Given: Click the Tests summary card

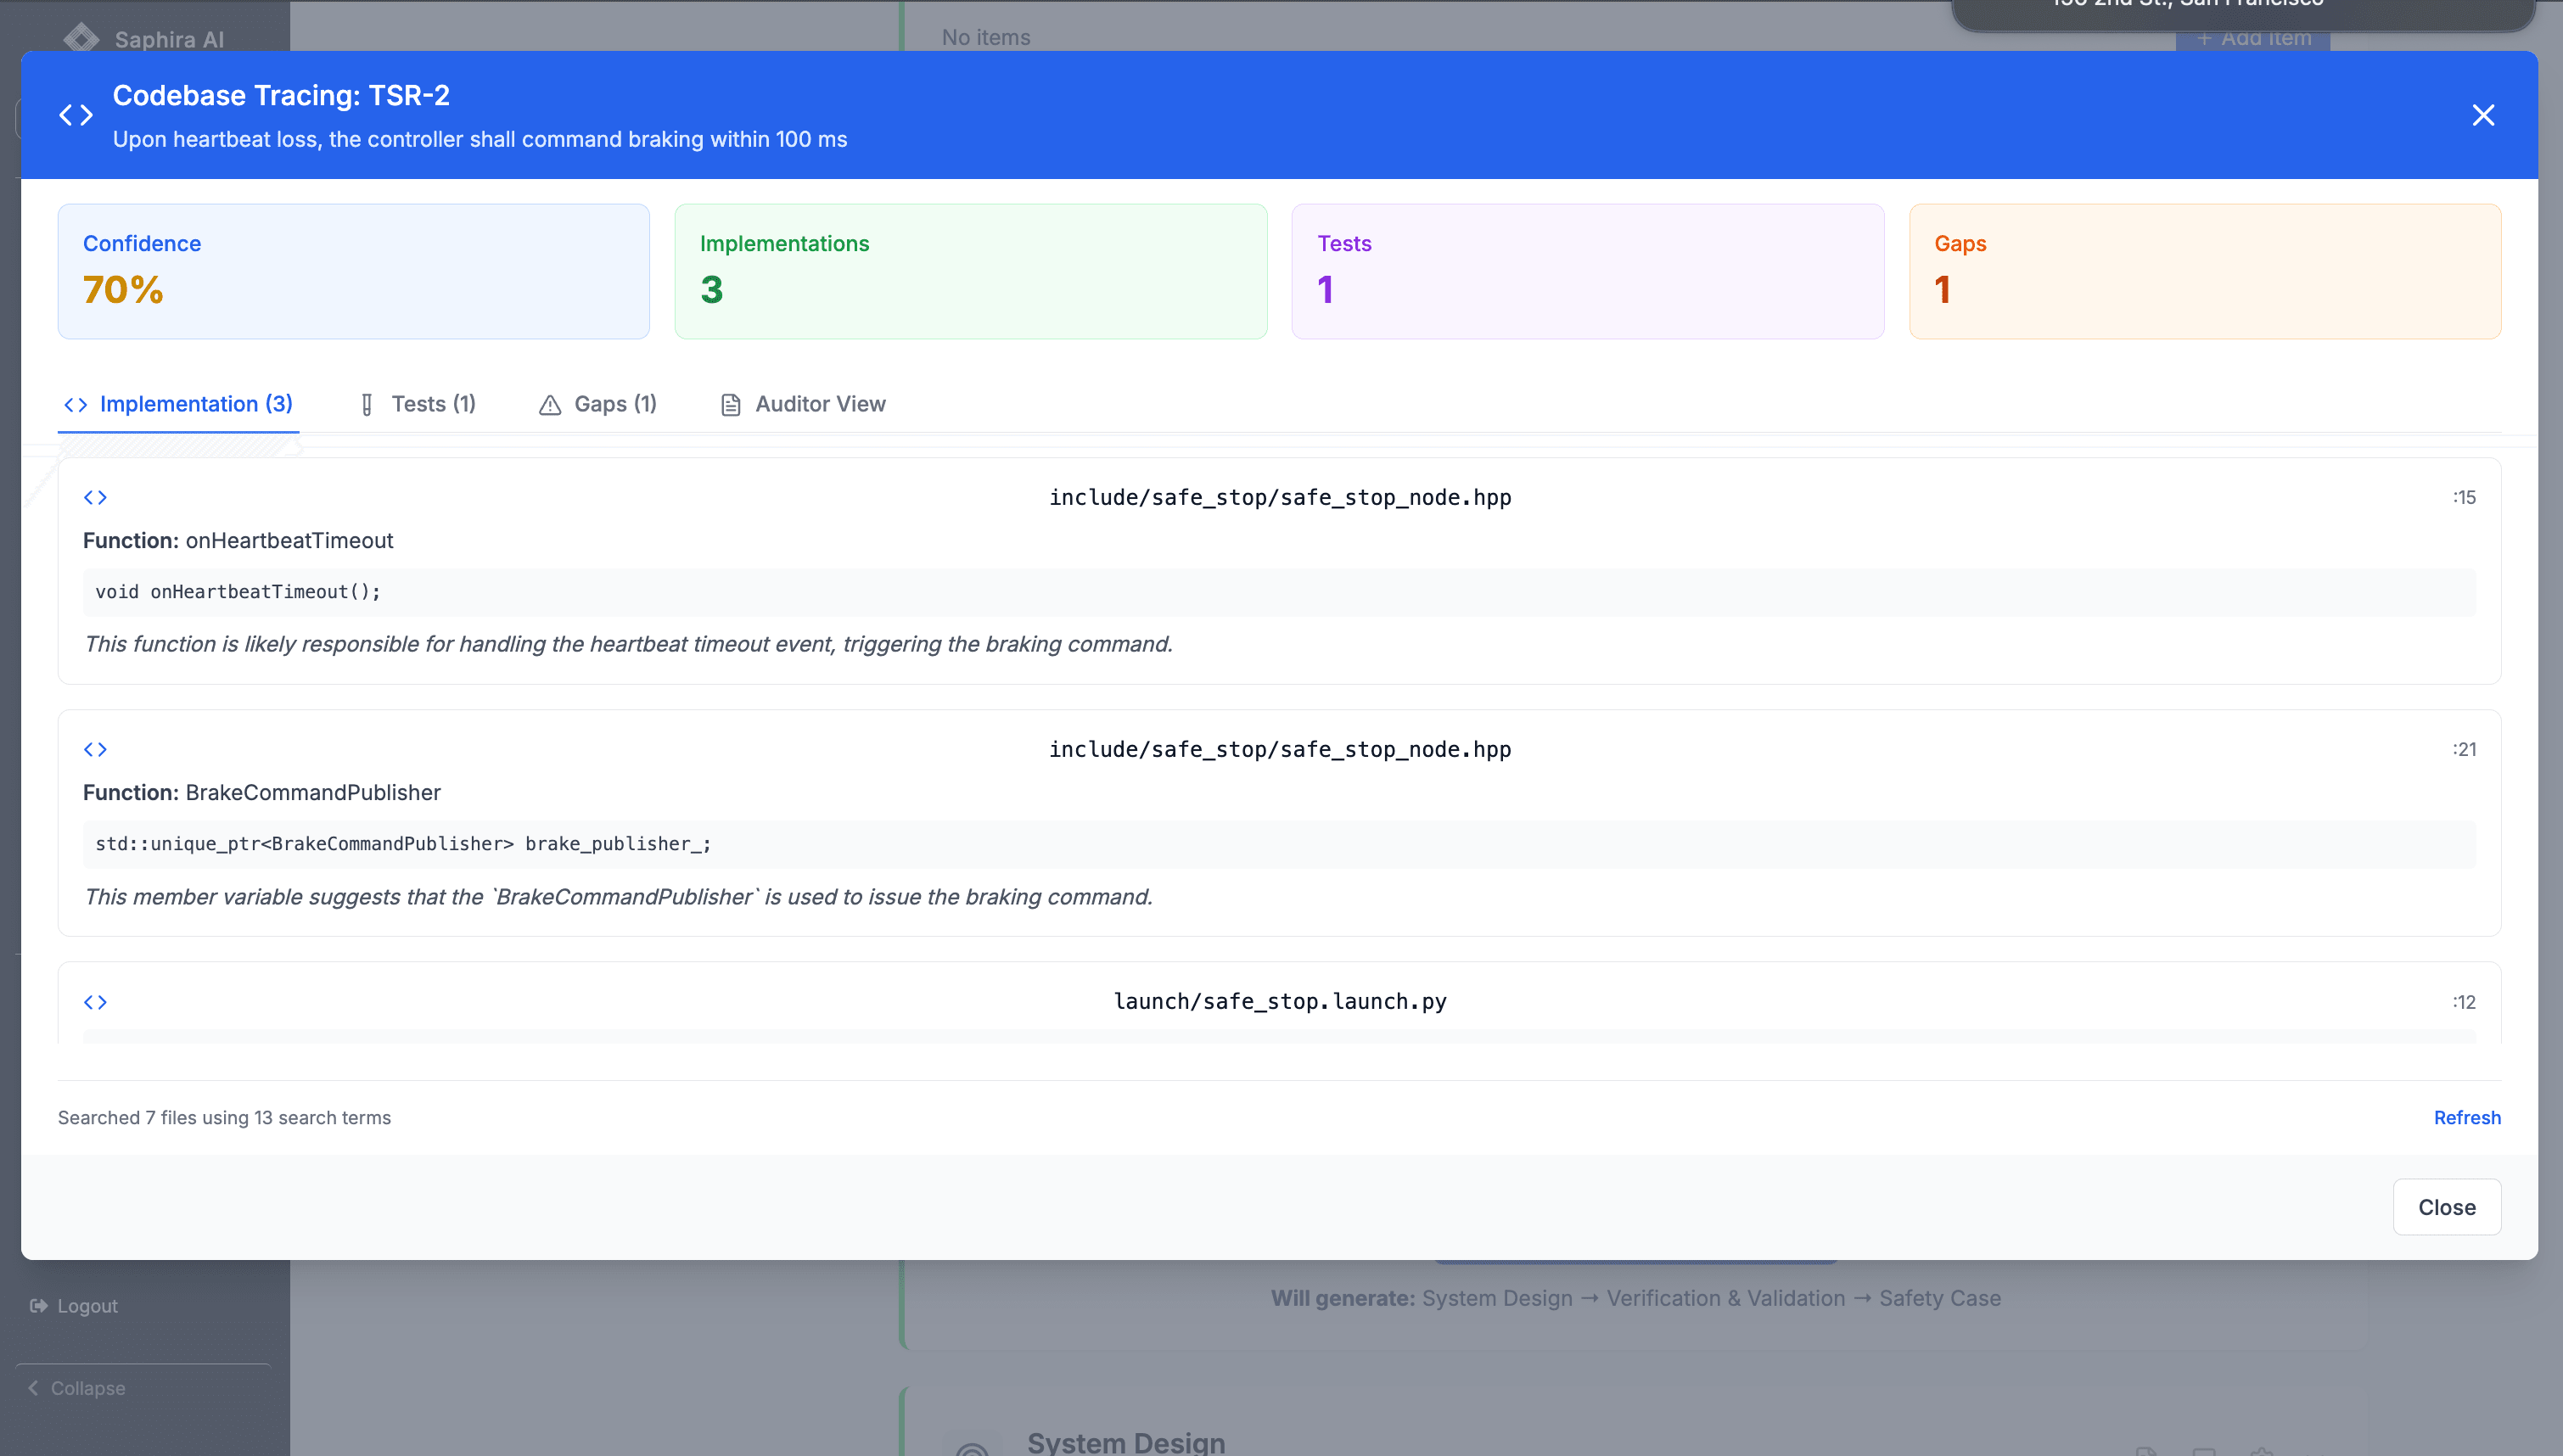Looking at the screenshot, I should coord(1587,271).
